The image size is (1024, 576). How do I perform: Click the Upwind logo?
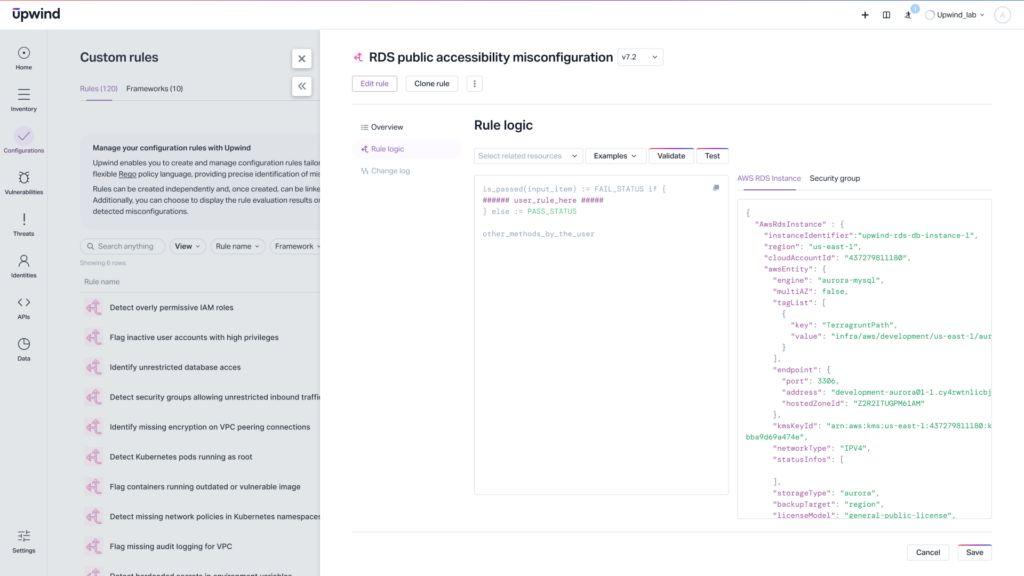pos(36,14)
